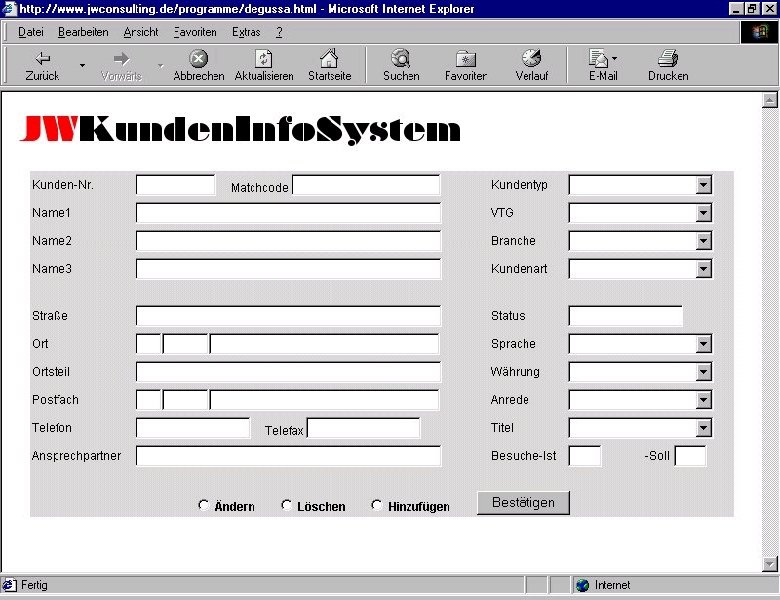Open the Favoriten menu in menu bar
This screenshot has width=780, height=600.
click(x=195, y=32)
